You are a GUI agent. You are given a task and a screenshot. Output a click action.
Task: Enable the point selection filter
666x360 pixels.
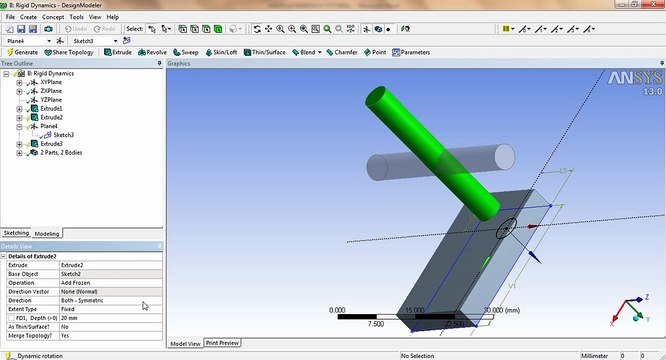click(x=183, y=29)
